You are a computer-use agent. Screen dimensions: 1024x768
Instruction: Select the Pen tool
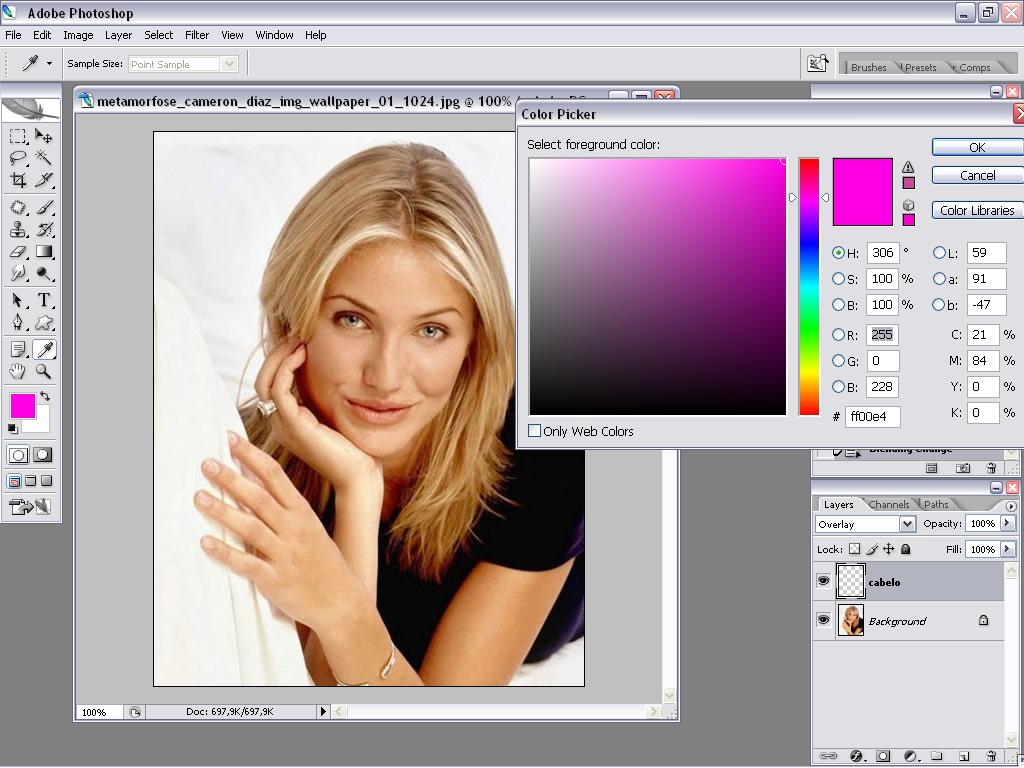[x=18, y=322]
